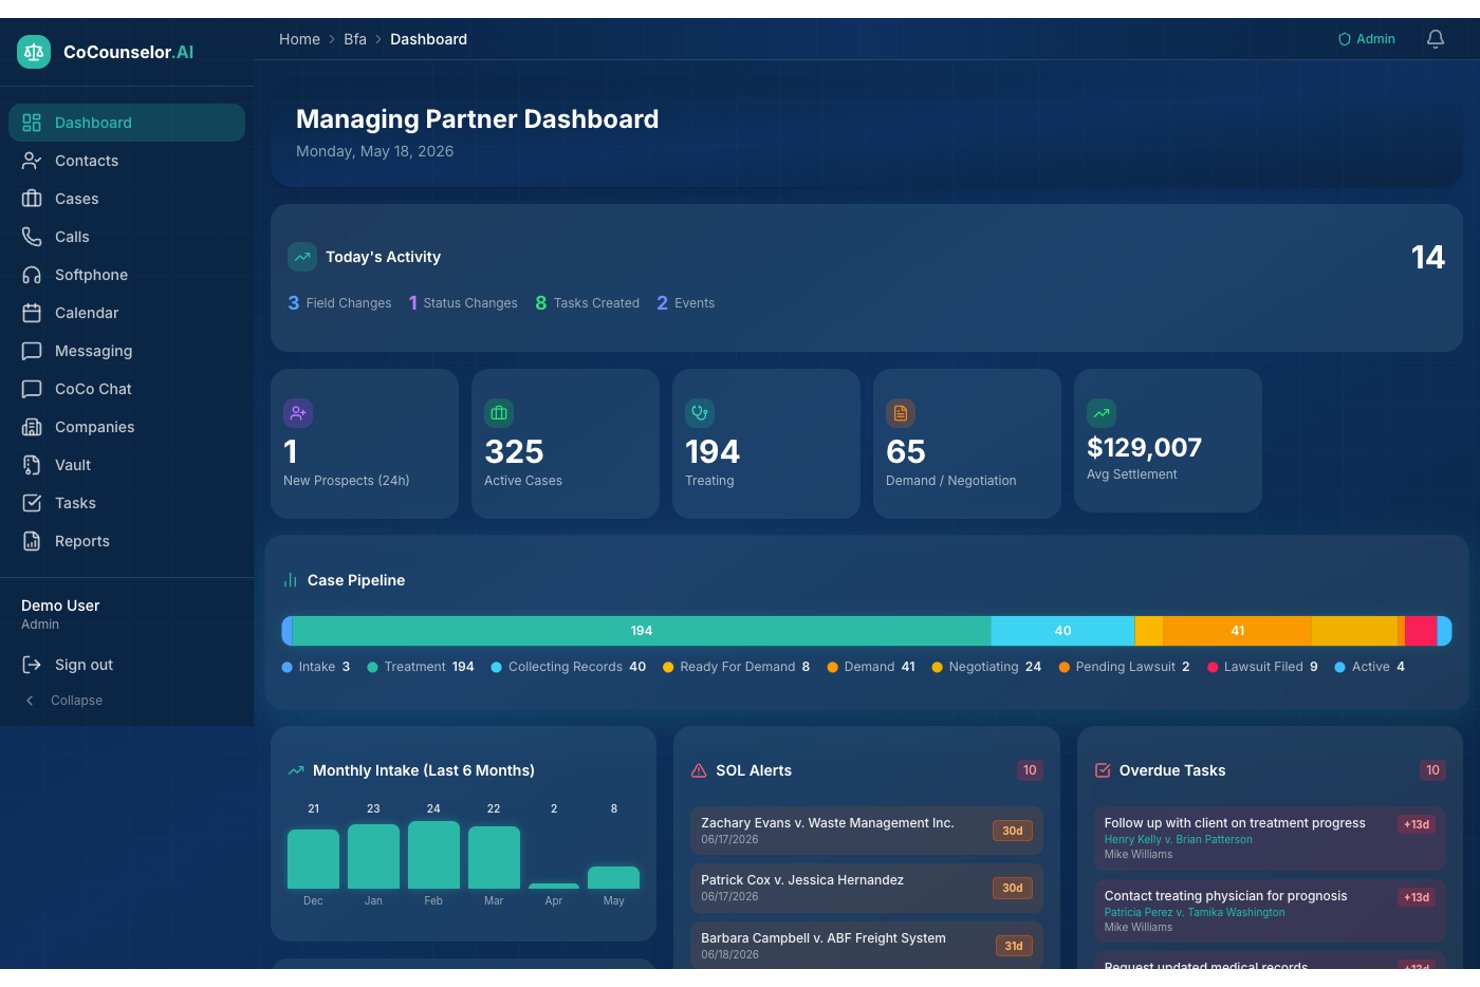Click the New Prospects user-plus icon
The image size is (1480, 987).
click(298, 413)
